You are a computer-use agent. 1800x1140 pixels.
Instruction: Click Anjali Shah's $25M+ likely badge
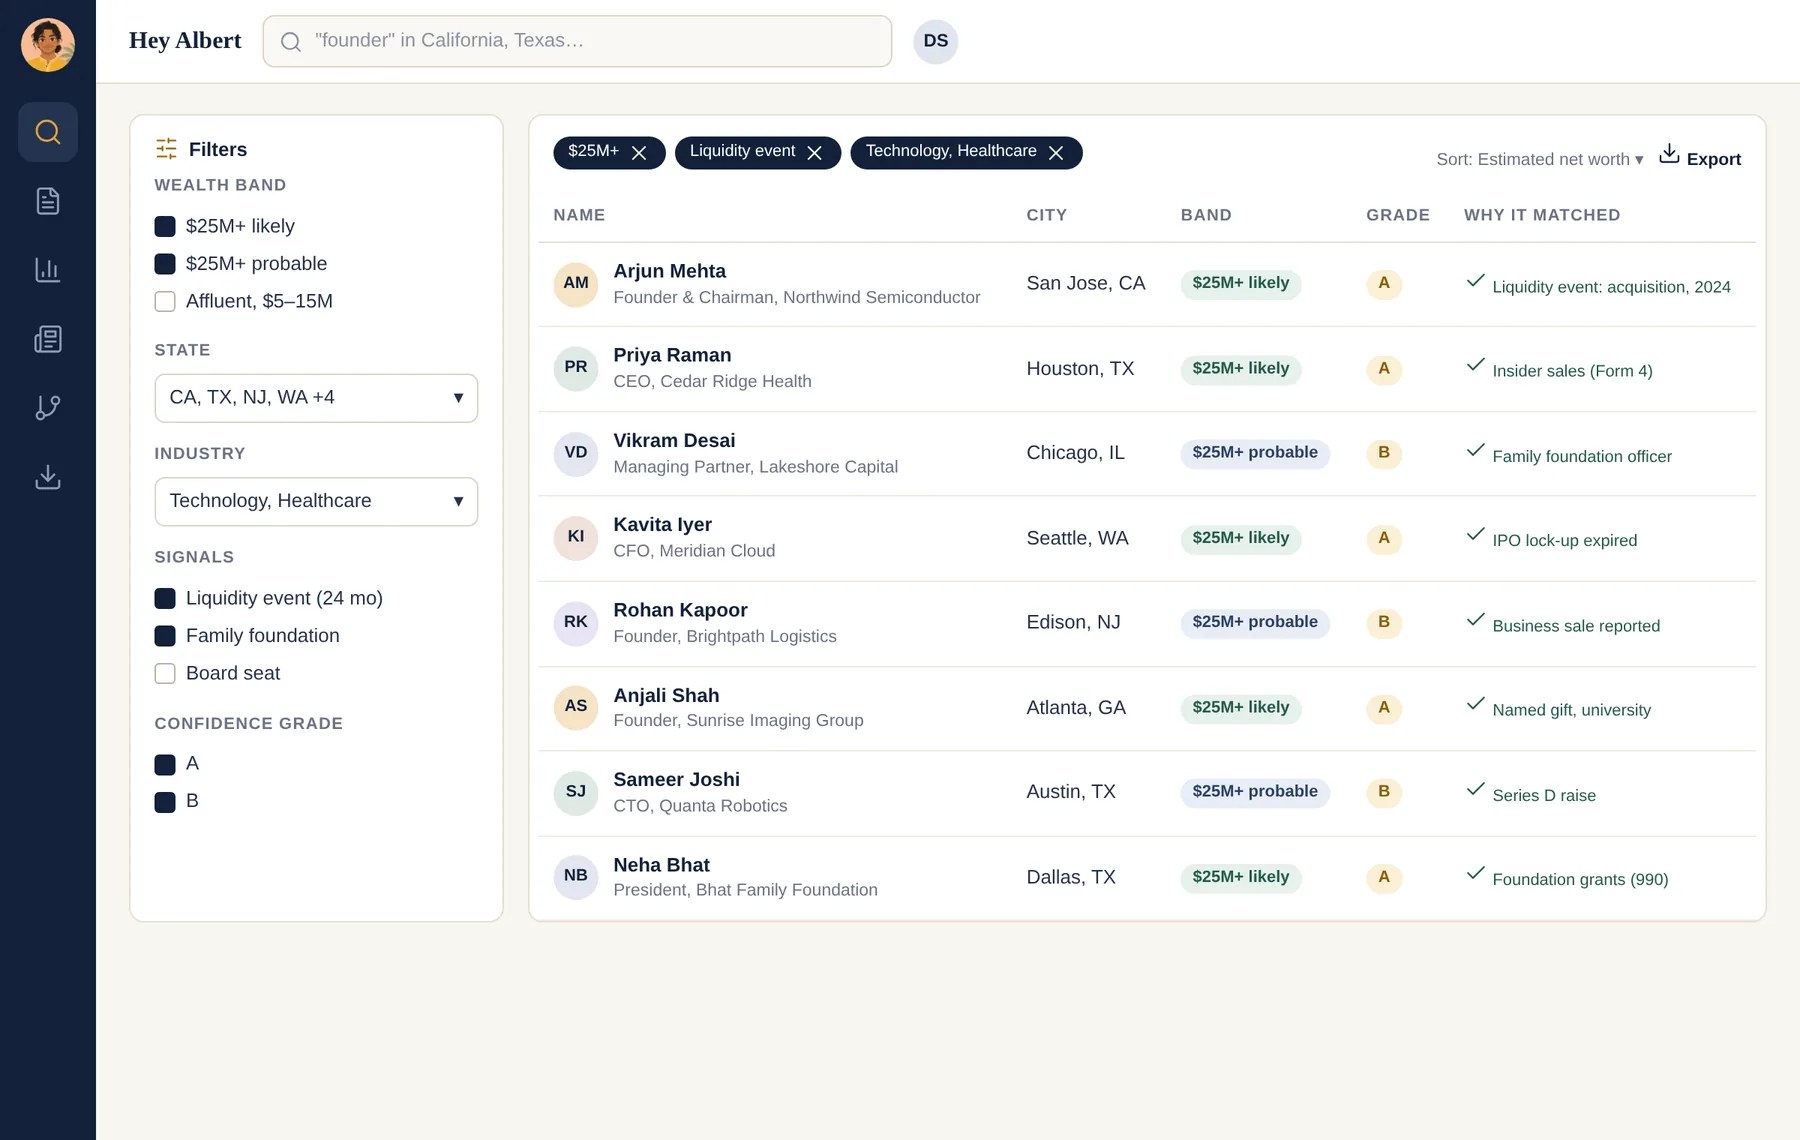click(x=1241, y=708)
